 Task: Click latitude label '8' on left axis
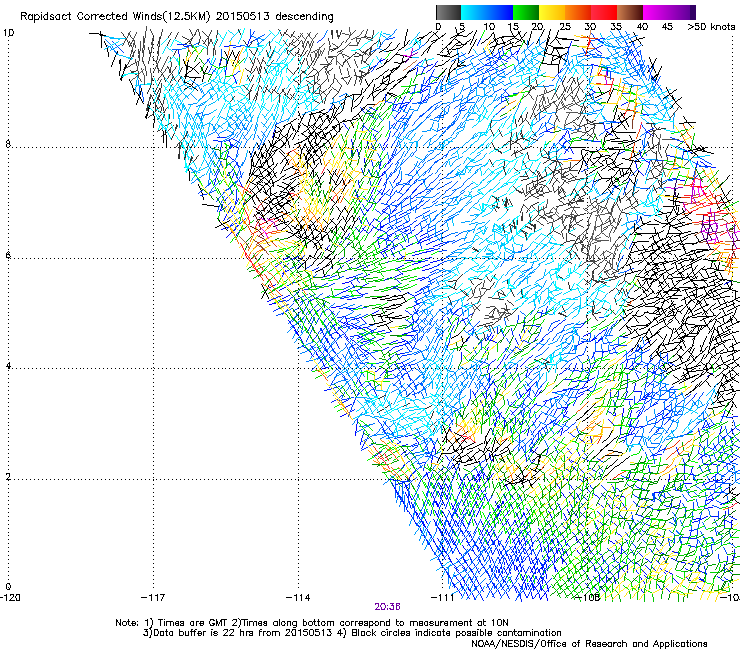point(8,144)
